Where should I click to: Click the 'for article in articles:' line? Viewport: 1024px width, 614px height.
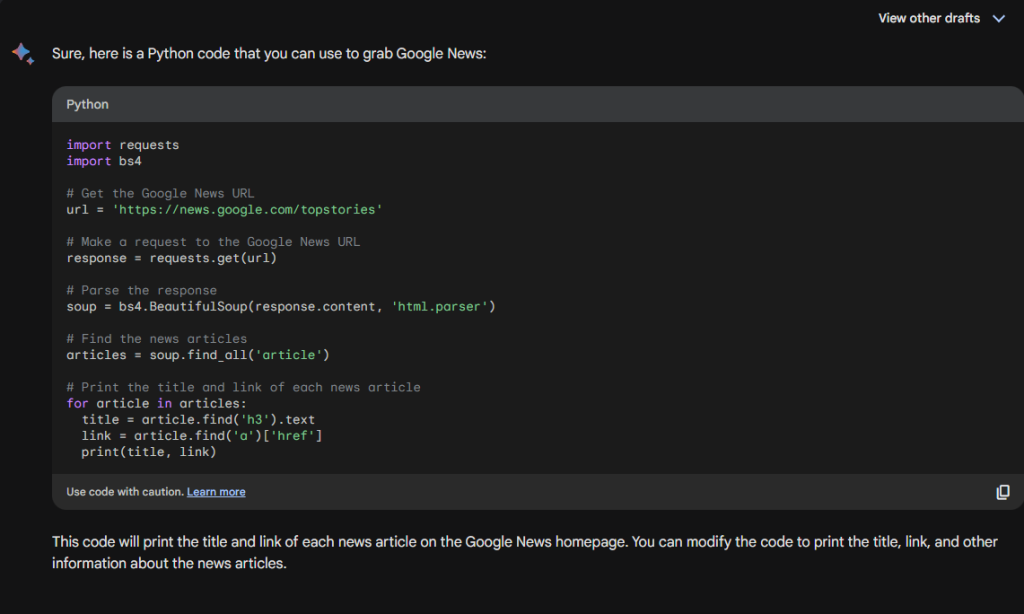157,404
